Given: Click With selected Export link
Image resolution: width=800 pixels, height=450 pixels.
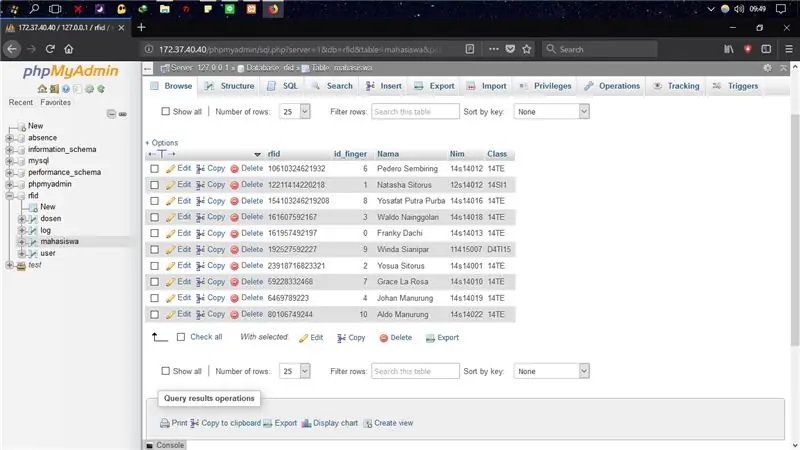Looking at the screenshot, I should (442, 338).
